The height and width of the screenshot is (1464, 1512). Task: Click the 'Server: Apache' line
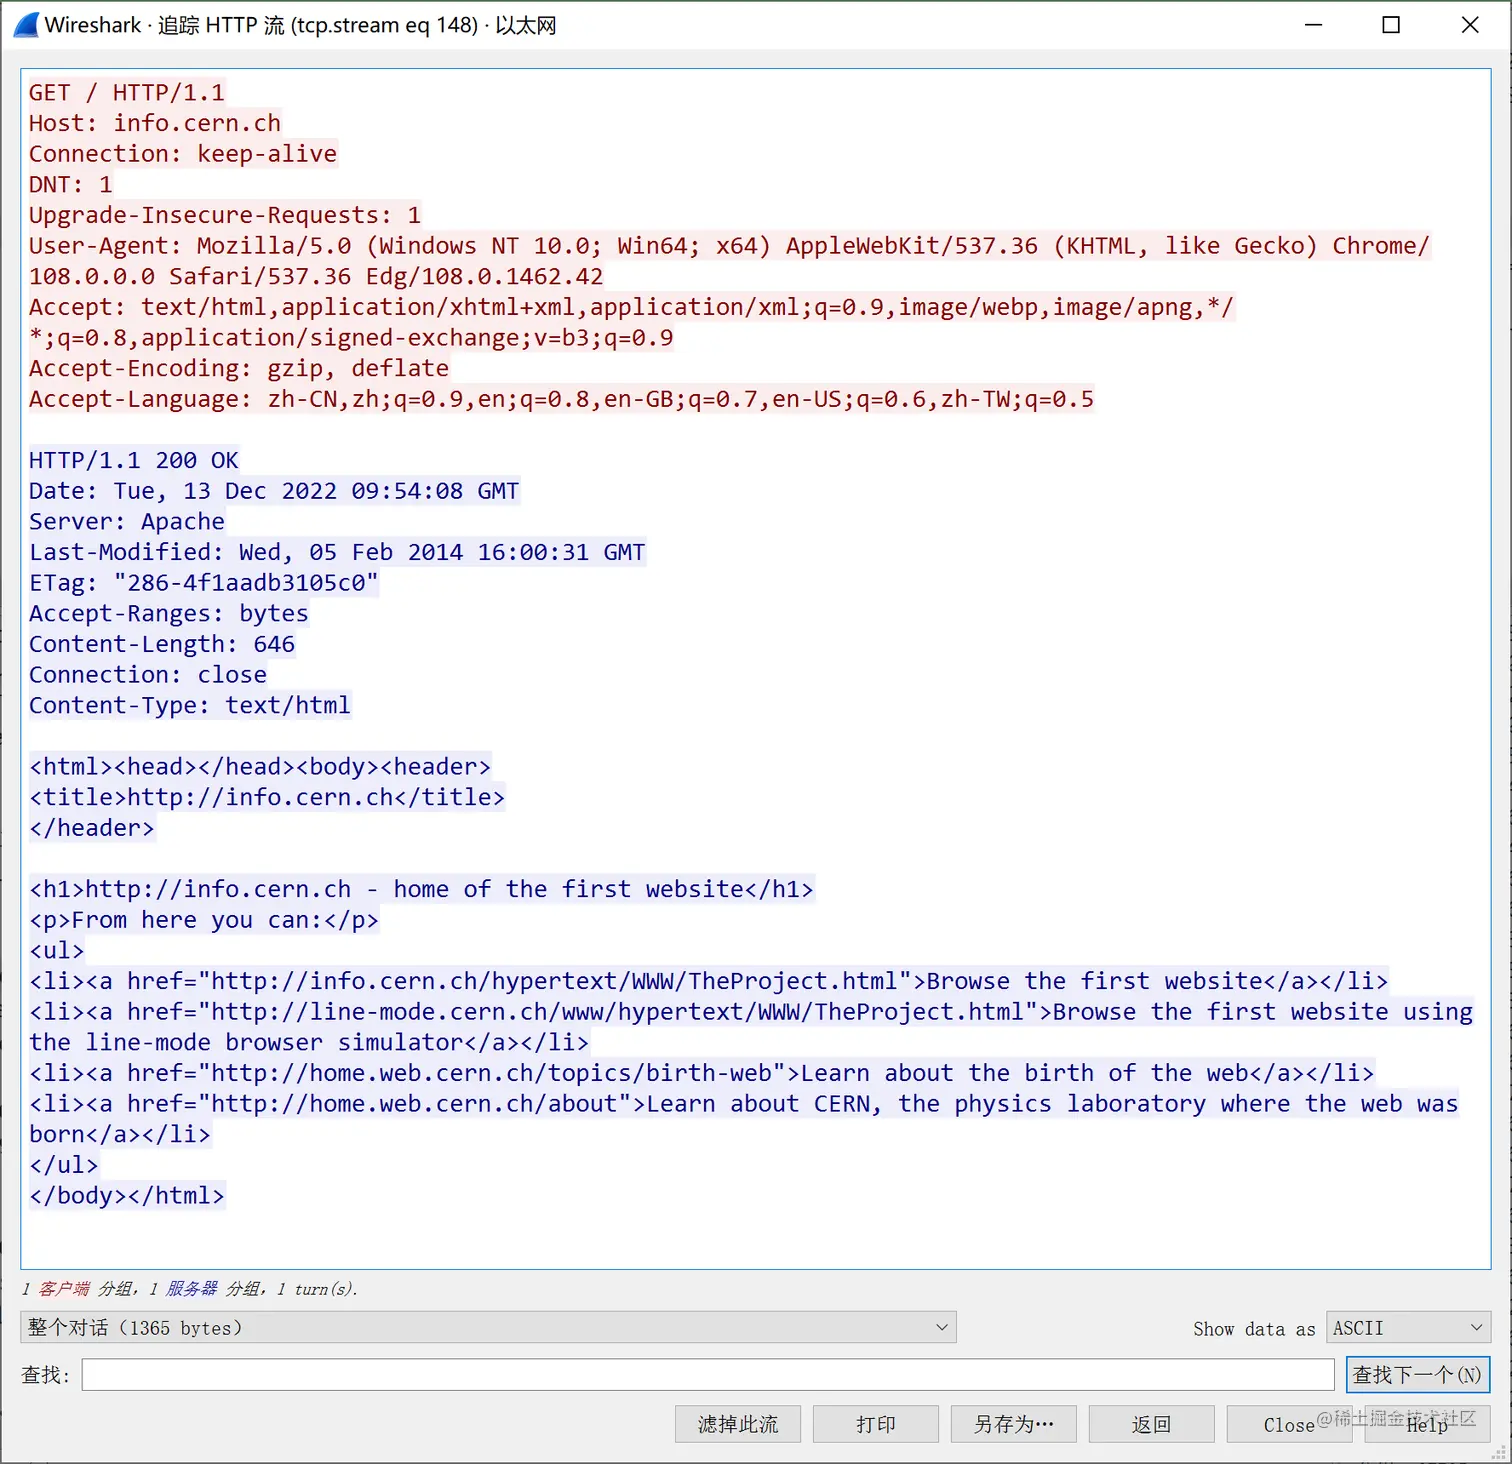point(127,521)
